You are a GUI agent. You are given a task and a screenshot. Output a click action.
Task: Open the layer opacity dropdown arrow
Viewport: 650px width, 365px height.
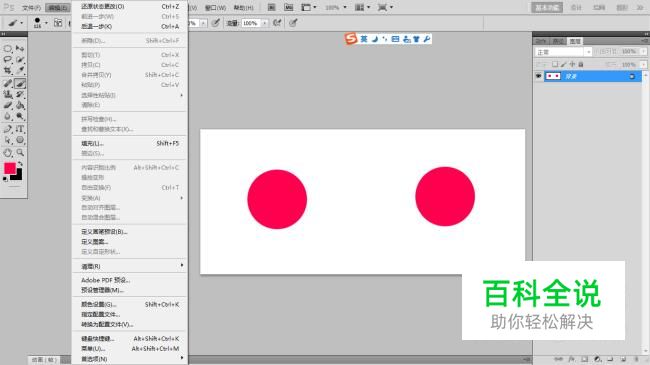click(x=643, y=51)
